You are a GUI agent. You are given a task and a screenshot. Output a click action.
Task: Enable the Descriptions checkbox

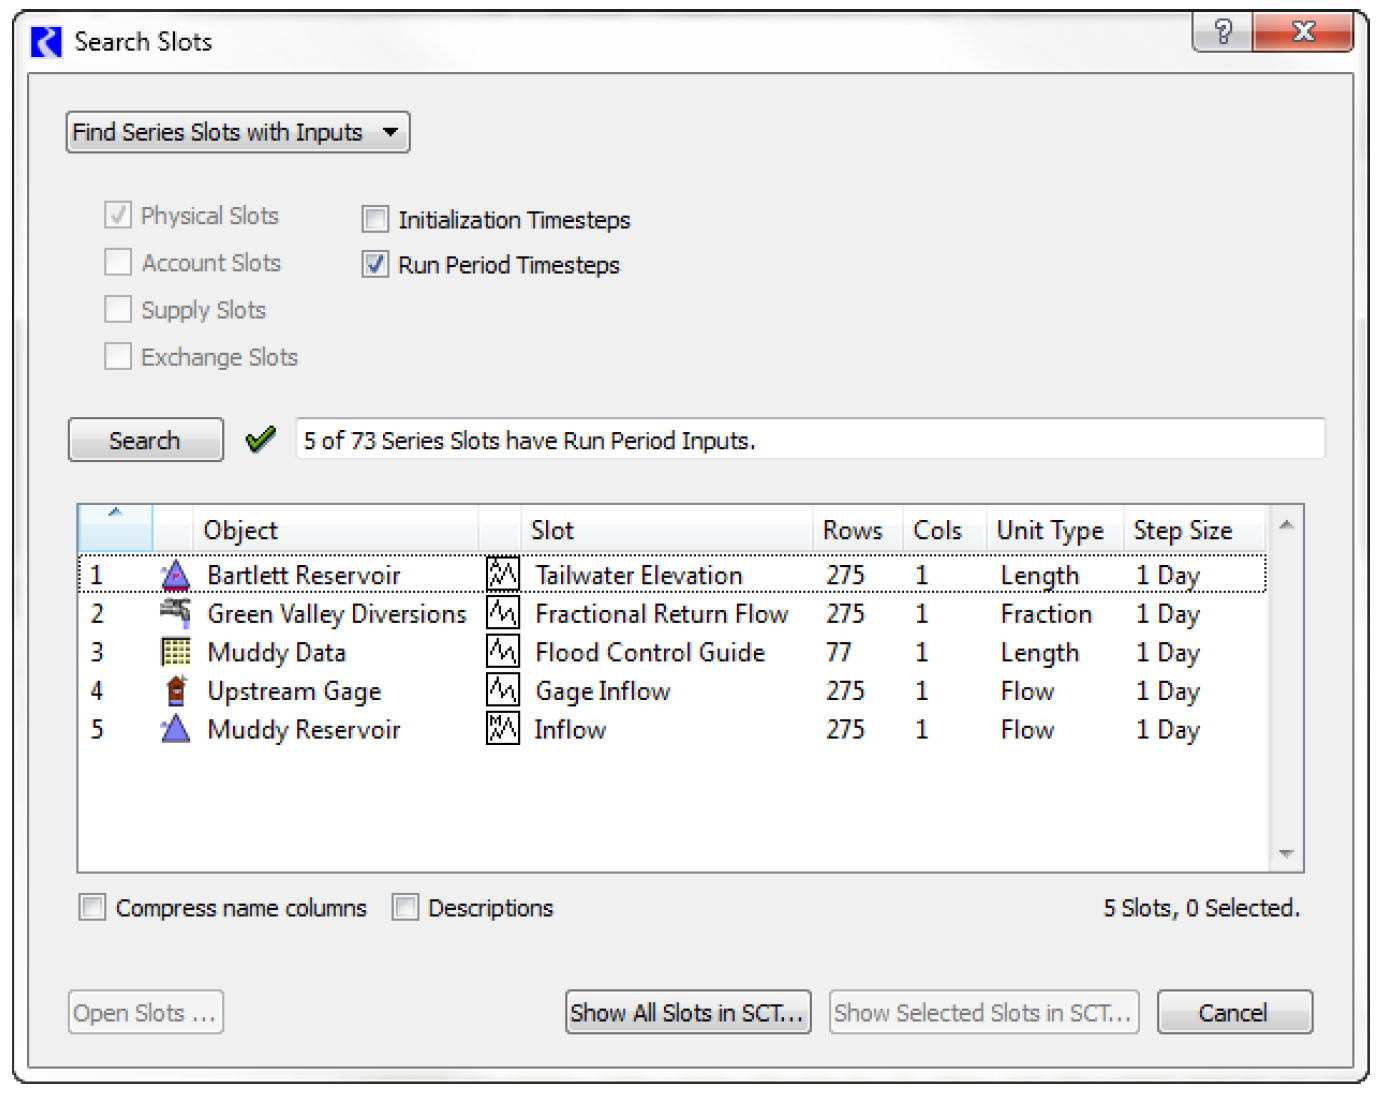[405, 908]
